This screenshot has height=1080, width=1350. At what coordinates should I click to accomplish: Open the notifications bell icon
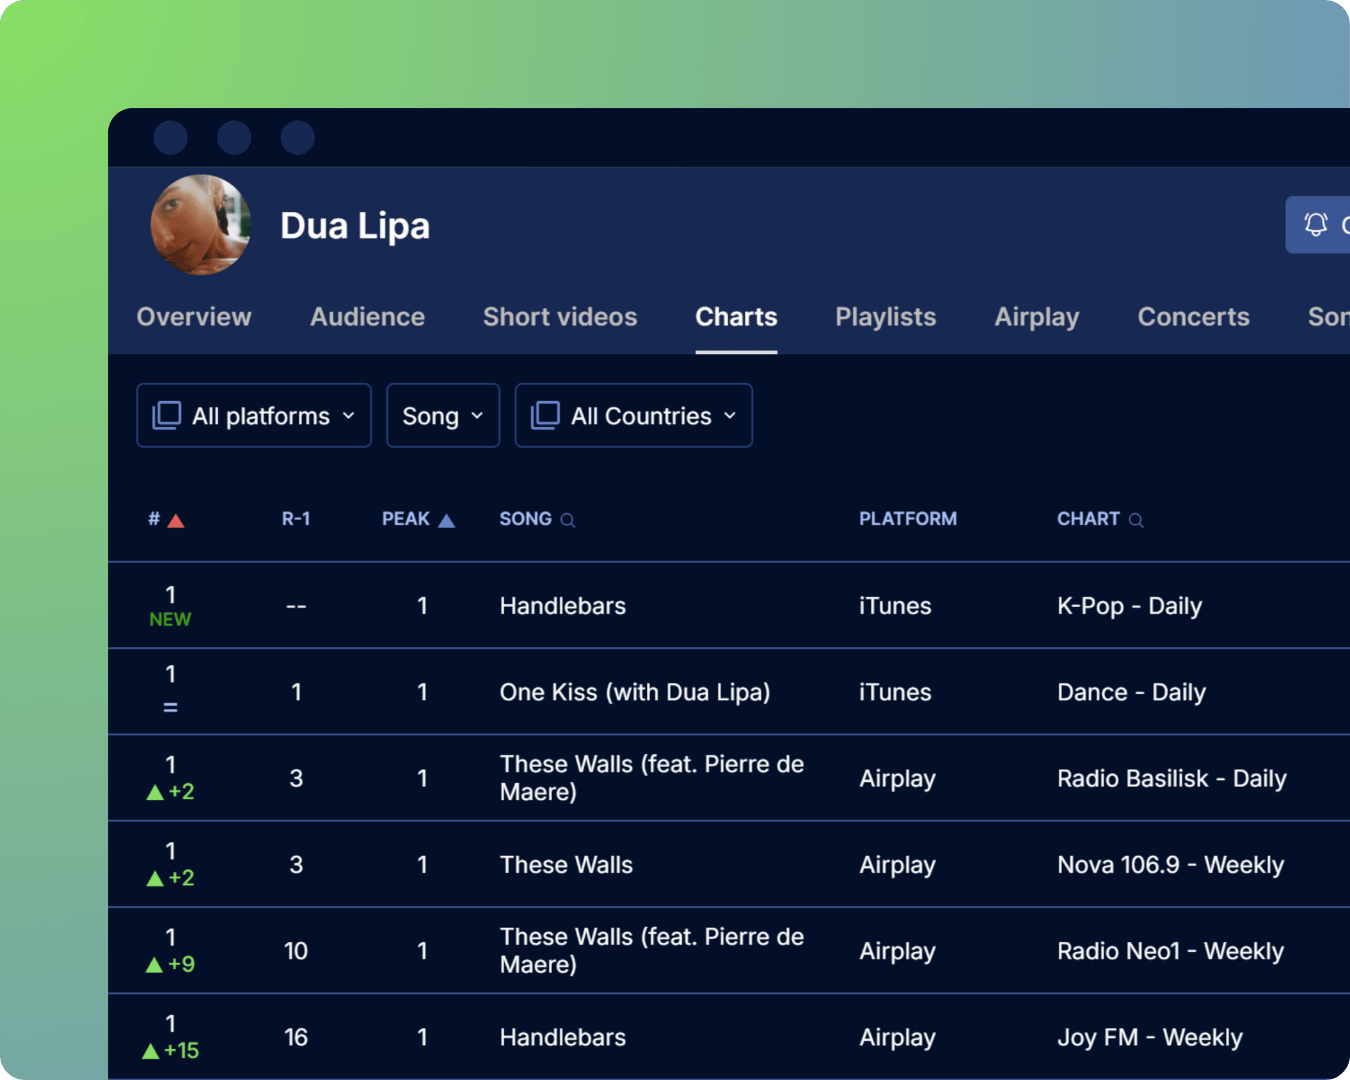[x=1316, y=224]
